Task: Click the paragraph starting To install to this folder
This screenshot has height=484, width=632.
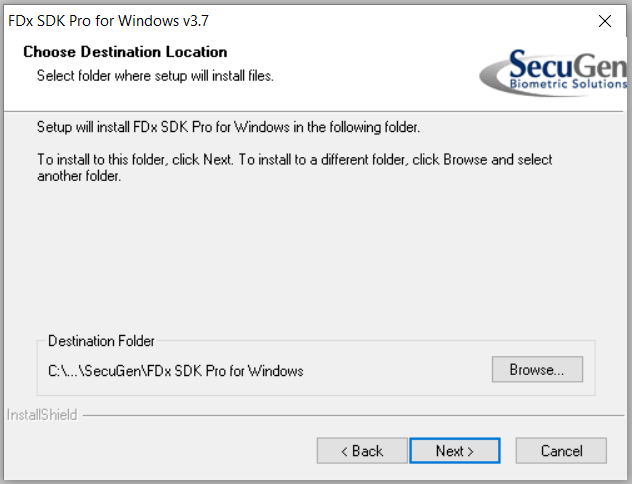Action: tap(295, 168)
